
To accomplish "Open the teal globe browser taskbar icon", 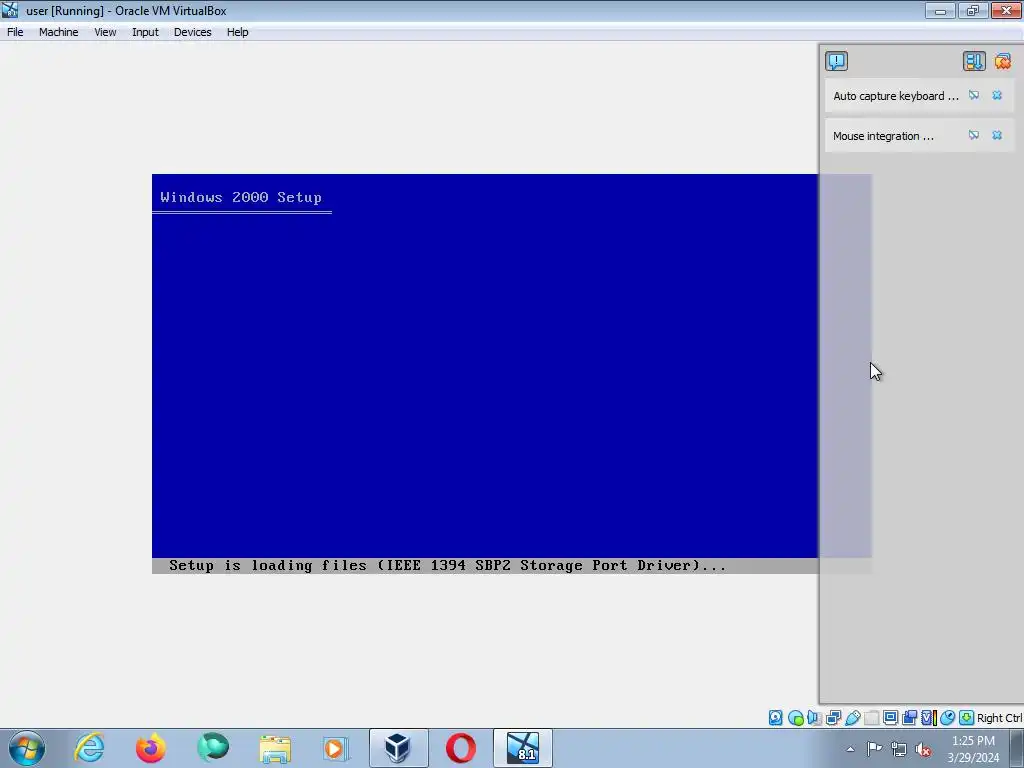I will (213, 748).
